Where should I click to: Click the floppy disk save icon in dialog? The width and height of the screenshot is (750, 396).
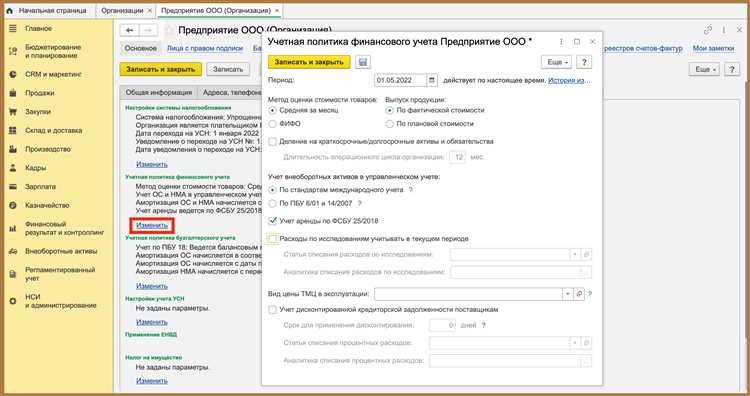click(x=362, y=62)
